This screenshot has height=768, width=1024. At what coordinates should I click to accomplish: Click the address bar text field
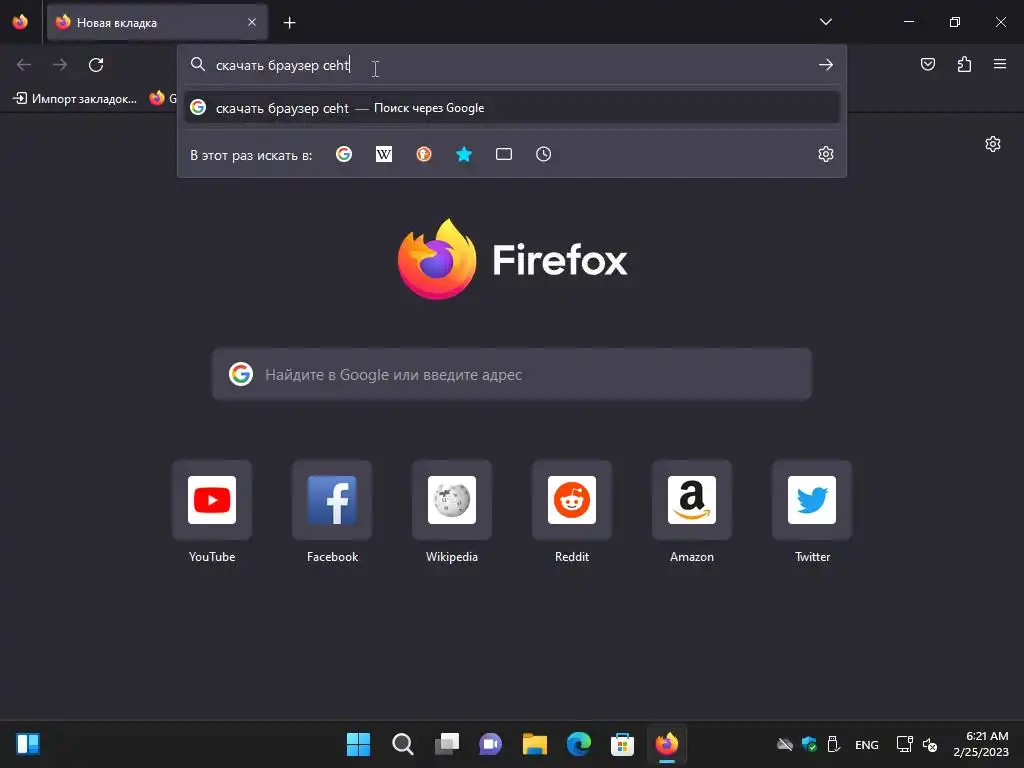512,65
